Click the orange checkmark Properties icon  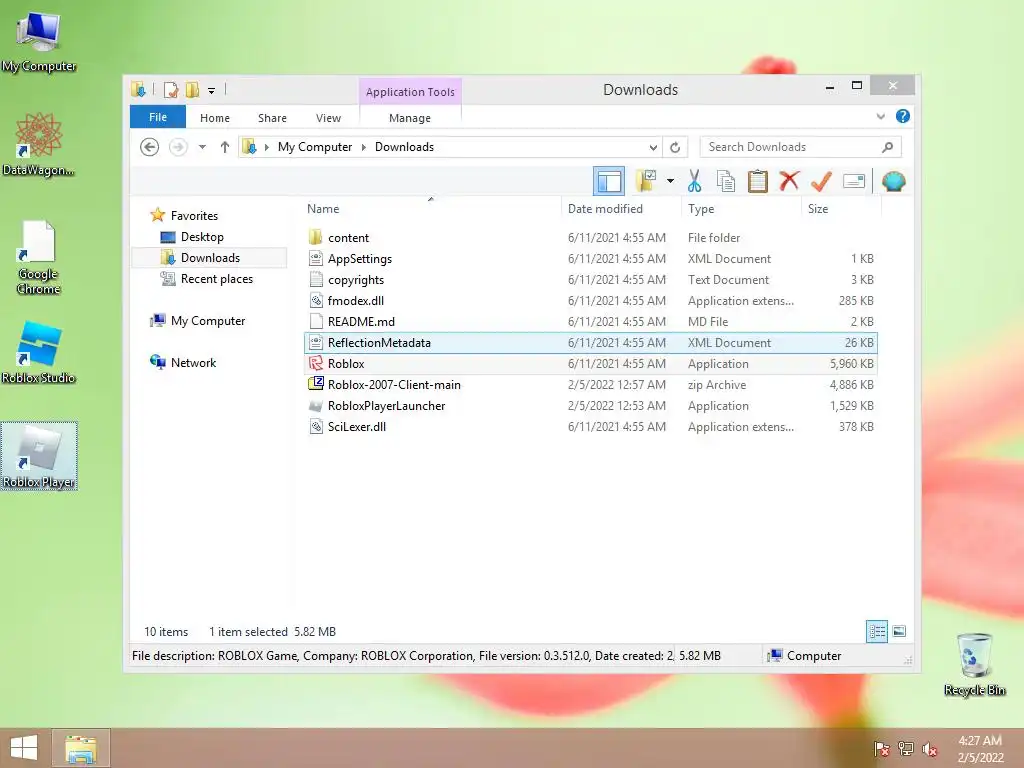(821, 181)
